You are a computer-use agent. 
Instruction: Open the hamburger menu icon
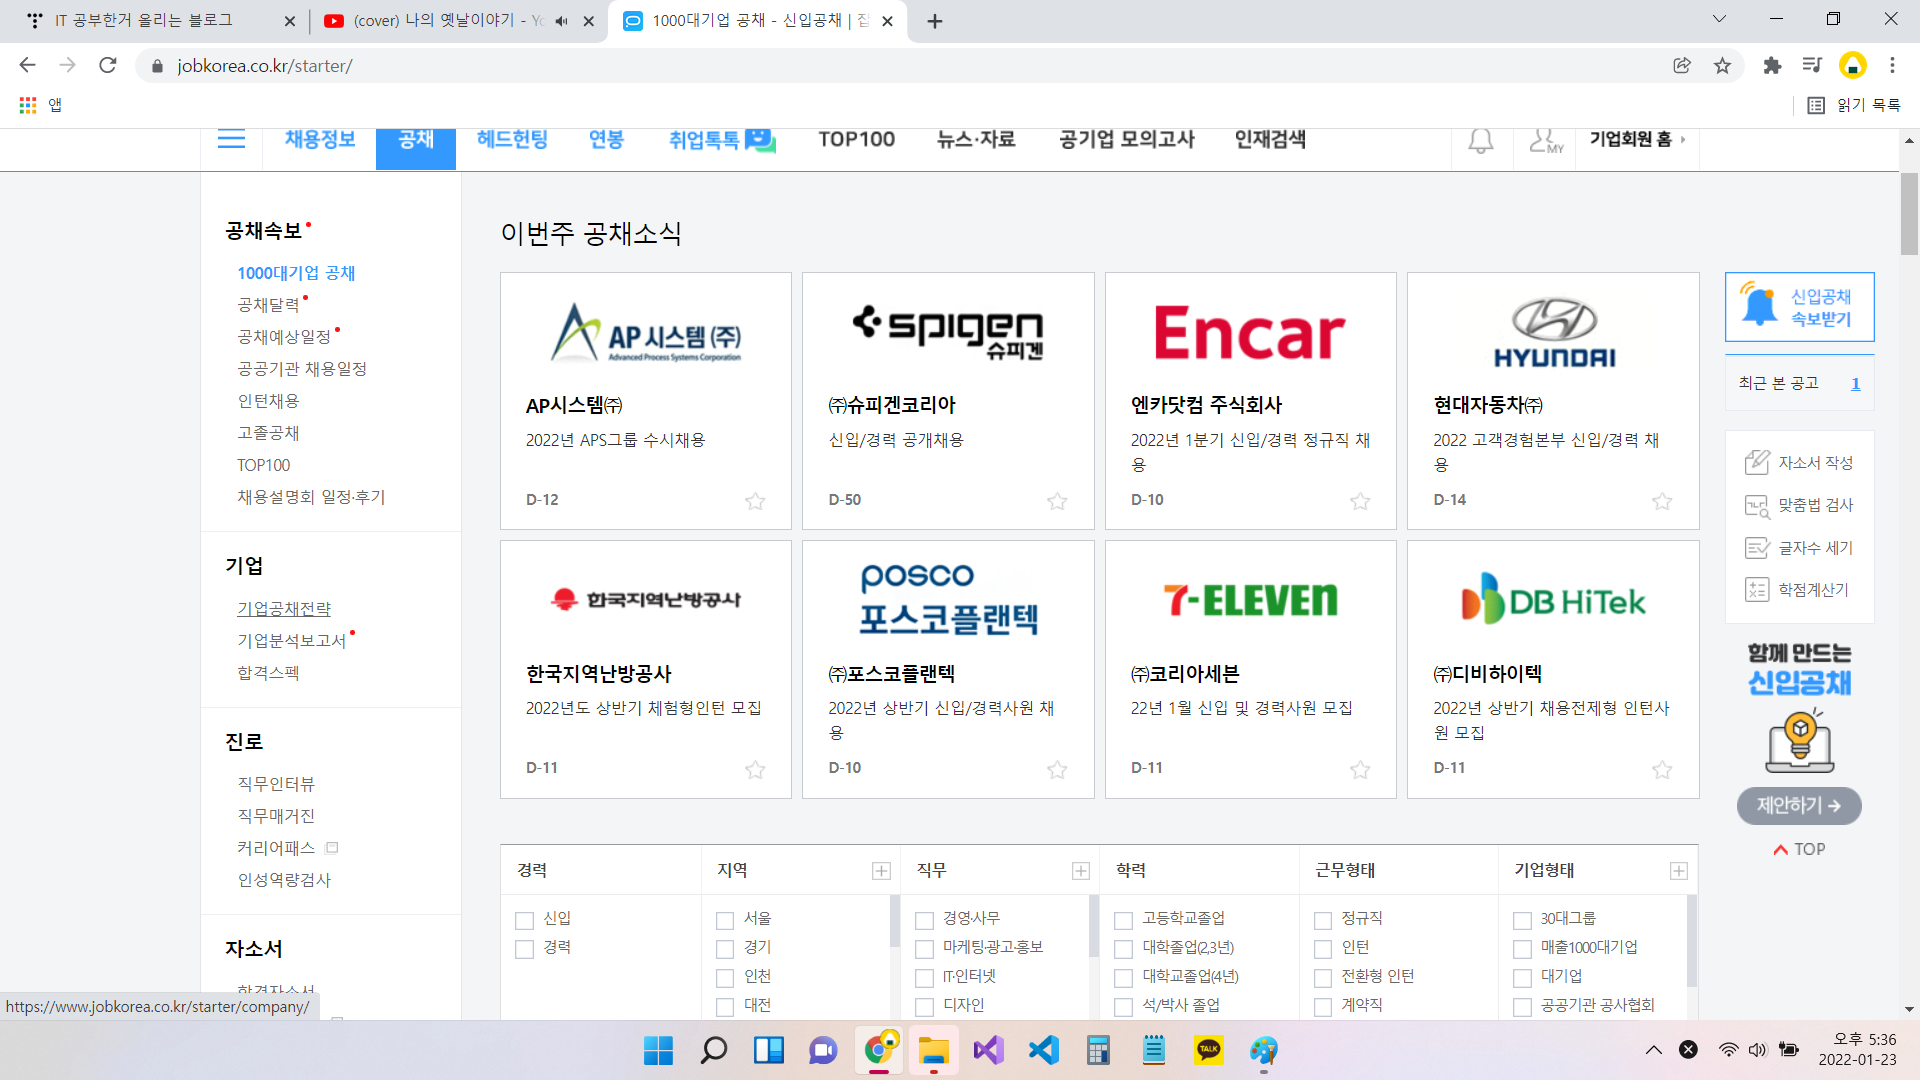231,139
